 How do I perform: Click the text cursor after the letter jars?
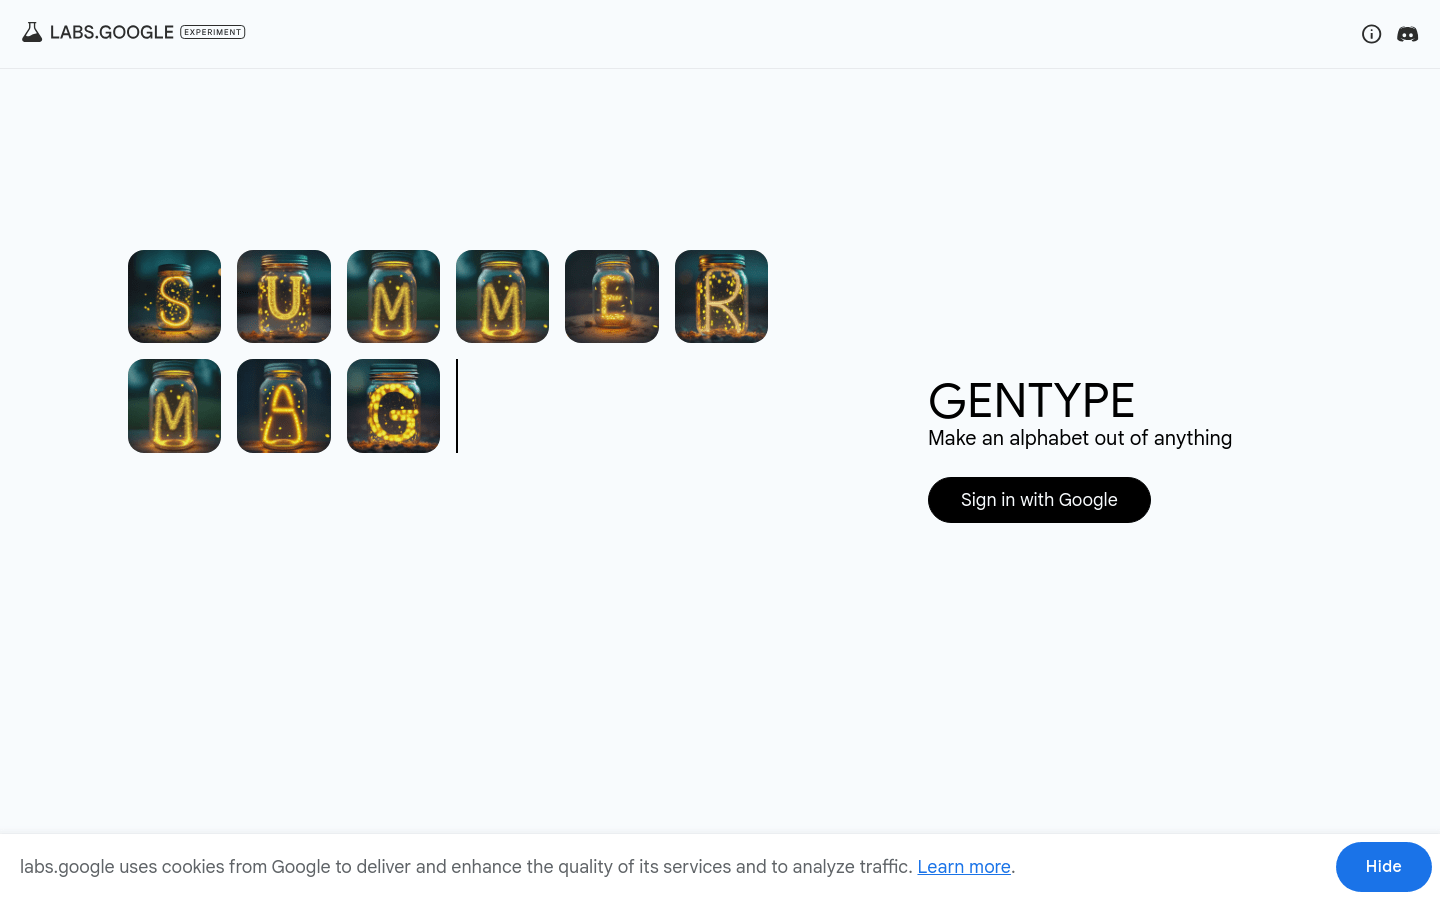(x=457, y=406)
